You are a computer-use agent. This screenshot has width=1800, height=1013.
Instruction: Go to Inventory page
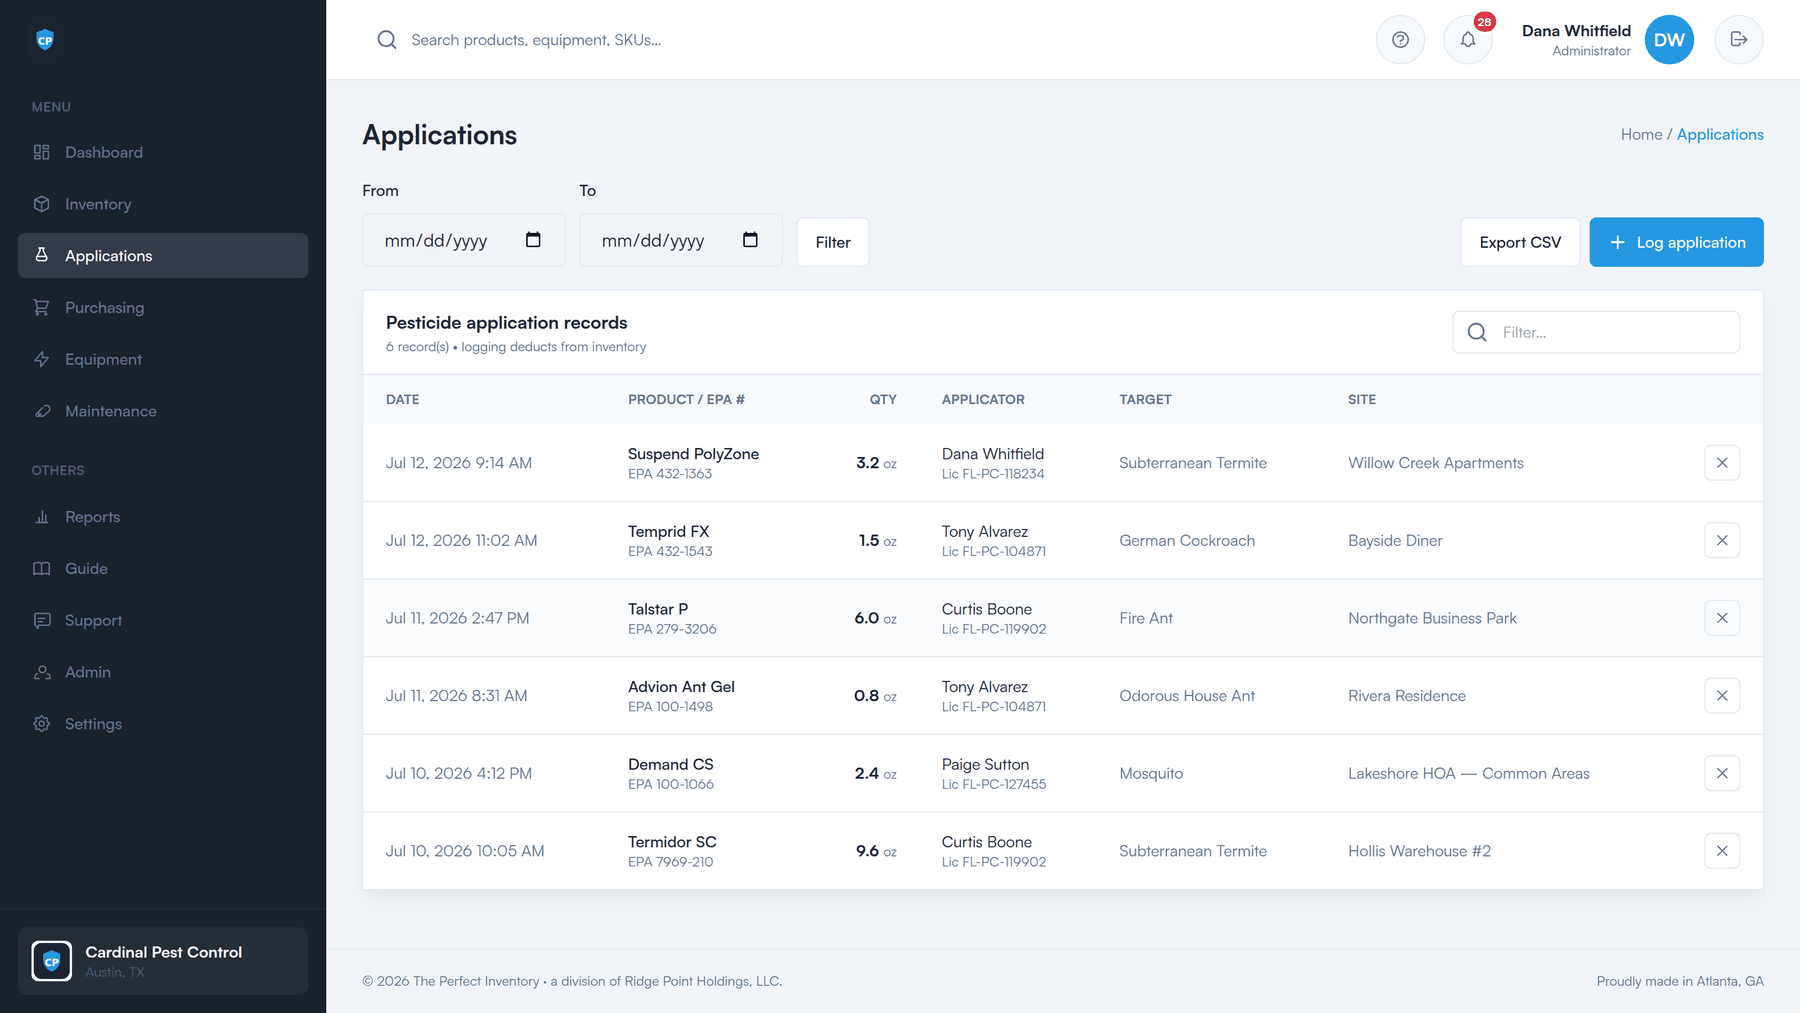(163, 204)
